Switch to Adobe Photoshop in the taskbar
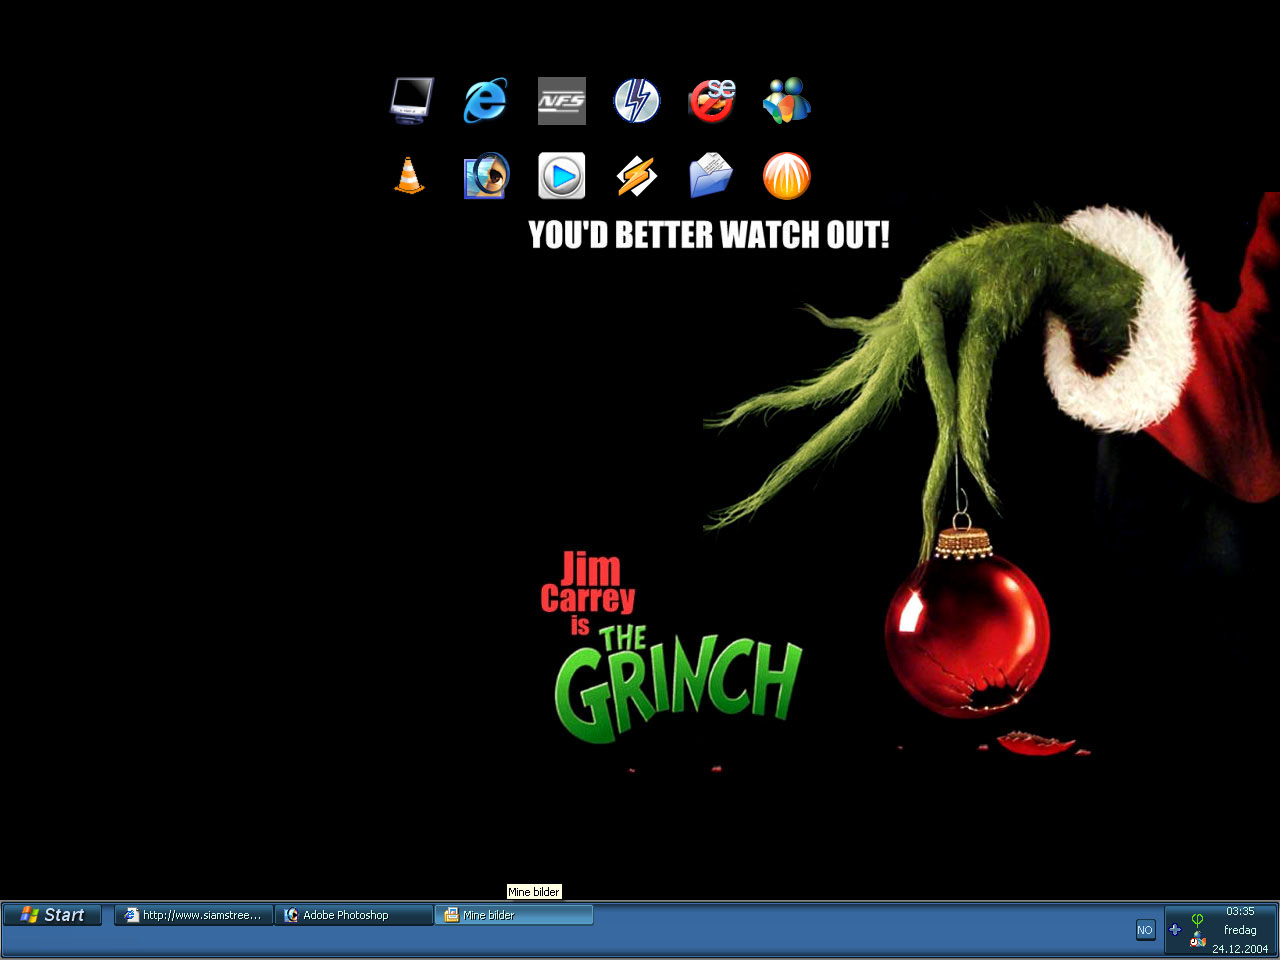The image size is (1280, 960). coord(354,915)
